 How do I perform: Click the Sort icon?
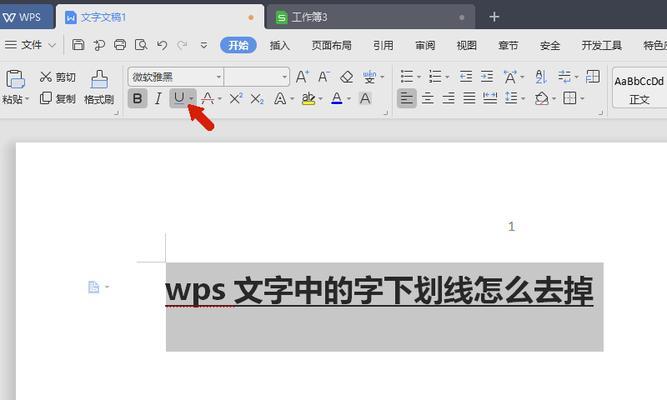[x=541, y=77]
